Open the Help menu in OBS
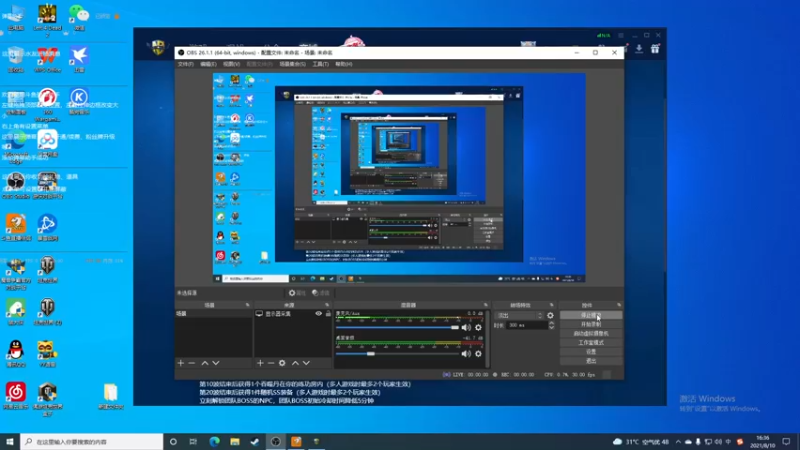Screen dimensions: 800x450 [x=344, y=64]
